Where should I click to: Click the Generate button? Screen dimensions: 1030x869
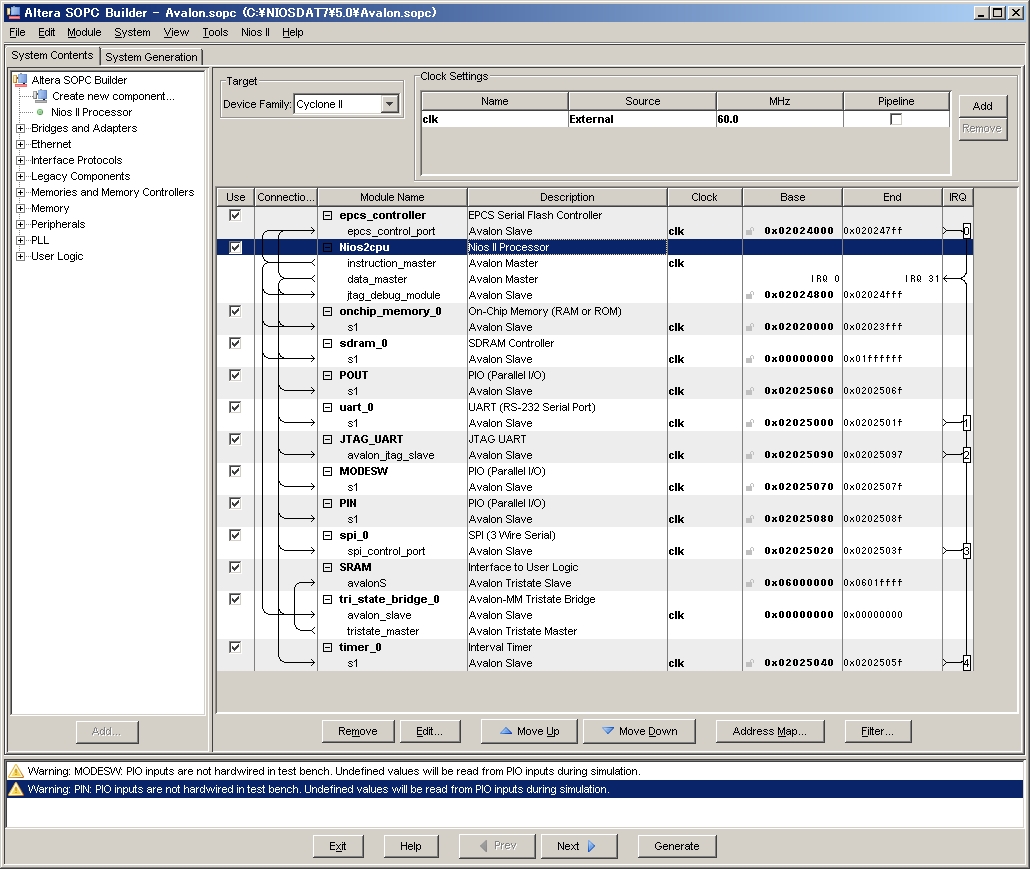tap(676, 846)
